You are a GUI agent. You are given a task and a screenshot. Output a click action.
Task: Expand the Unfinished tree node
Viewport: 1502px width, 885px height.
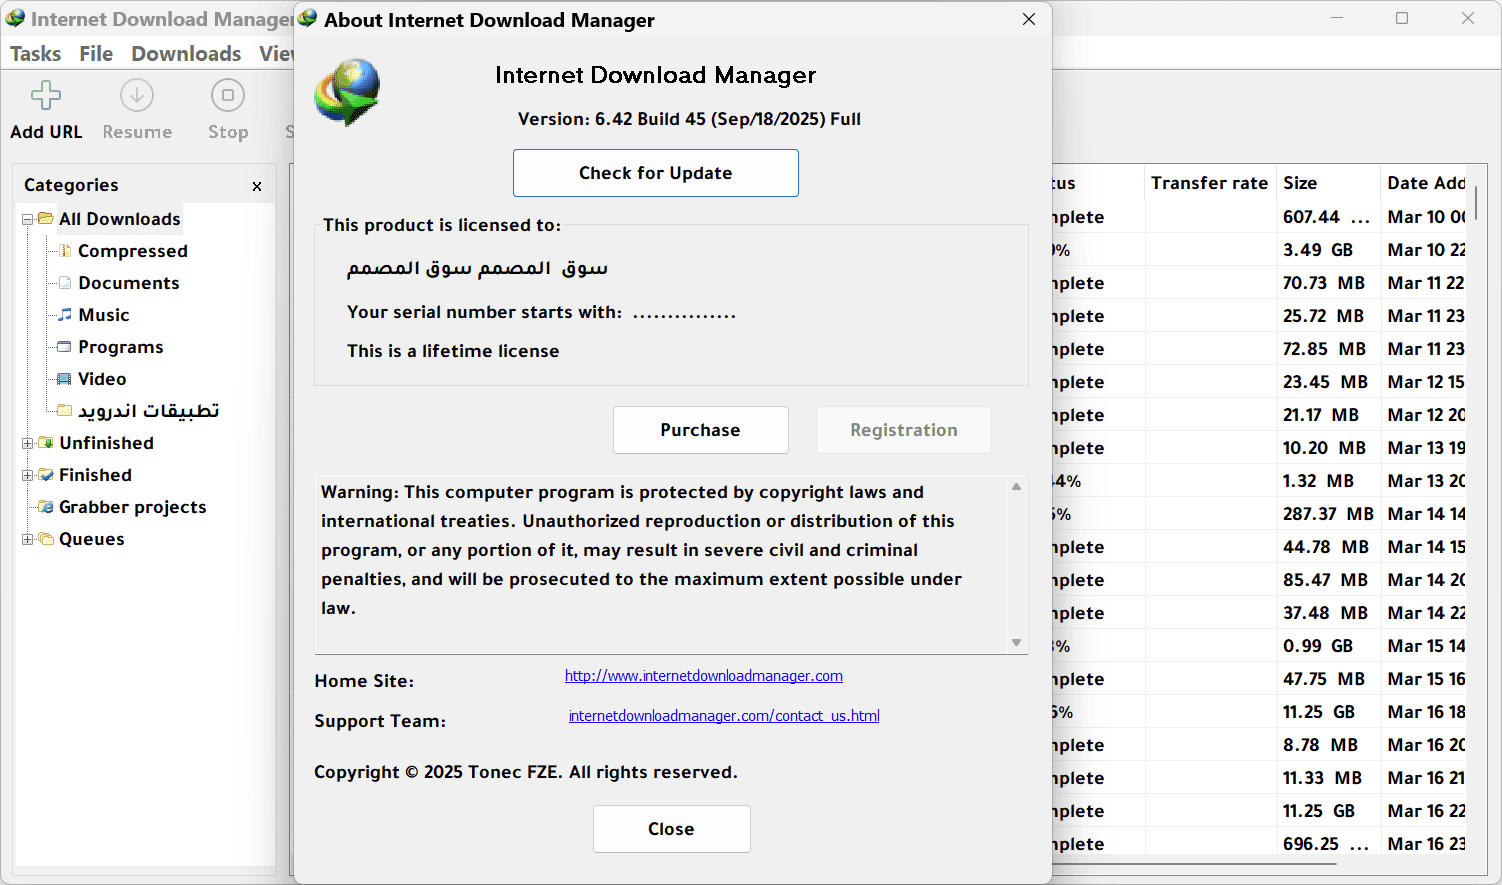(x=28, y=443)
